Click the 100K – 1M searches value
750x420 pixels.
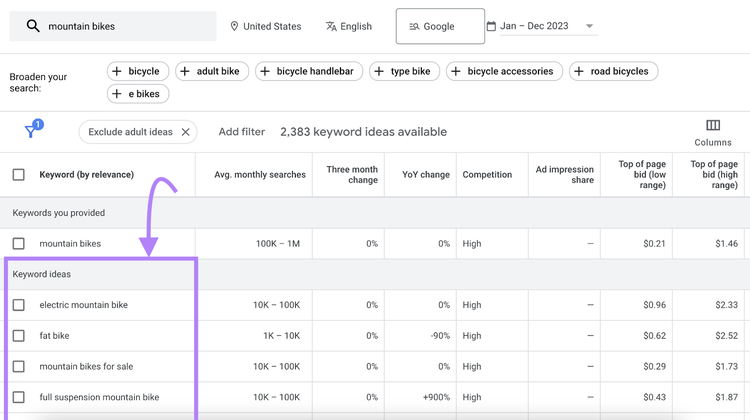coord(277,243)
